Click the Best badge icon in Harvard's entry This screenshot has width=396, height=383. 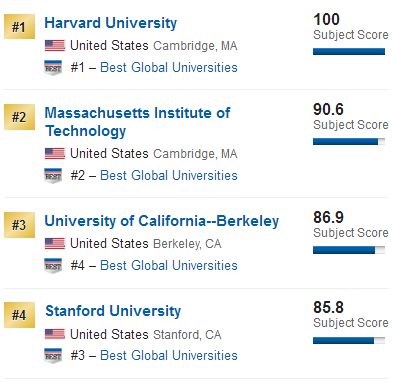tap(53, 68)
